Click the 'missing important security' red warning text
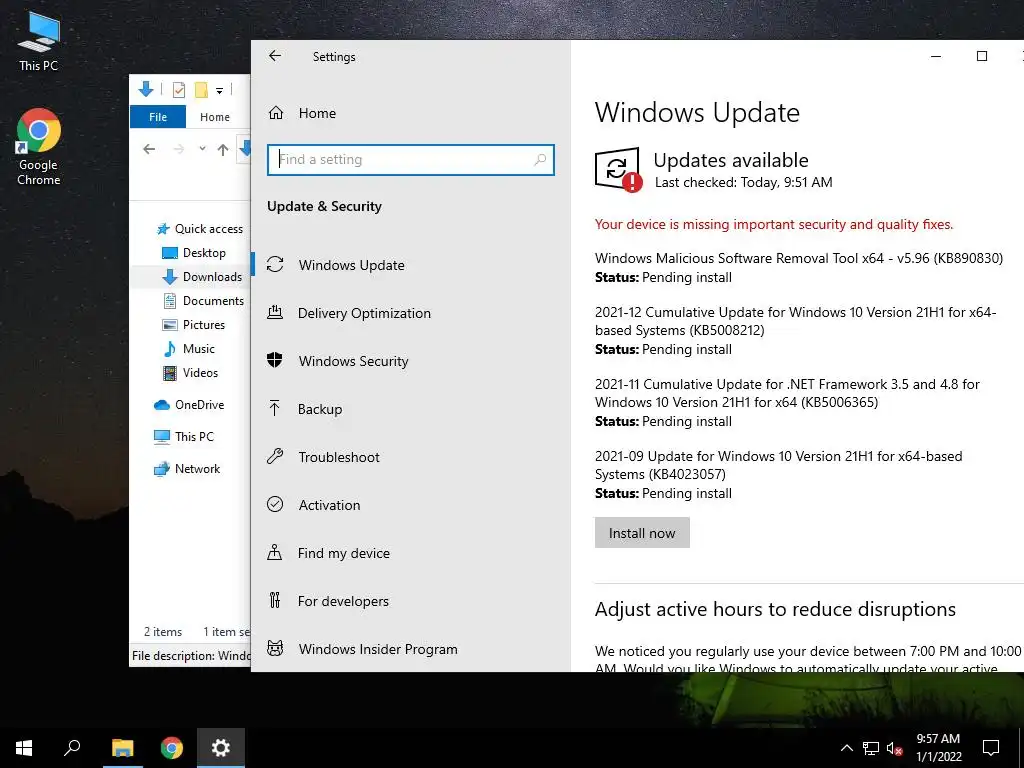The width and height of the screenshot is (1024, 768). click(x=774, y=225)
